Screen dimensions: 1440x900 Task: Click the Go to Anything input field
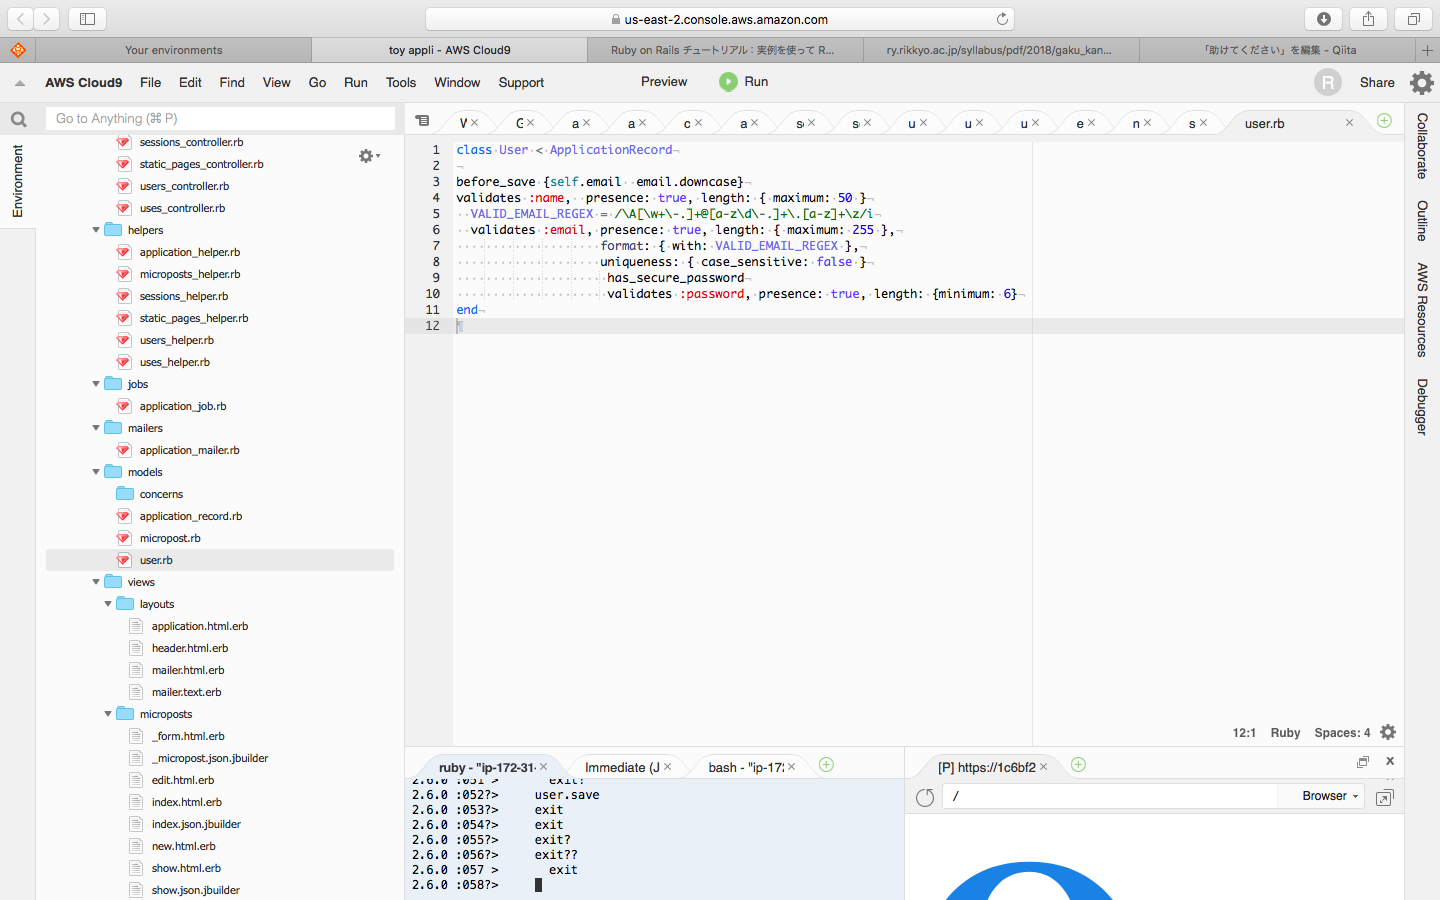coord(220,119)
